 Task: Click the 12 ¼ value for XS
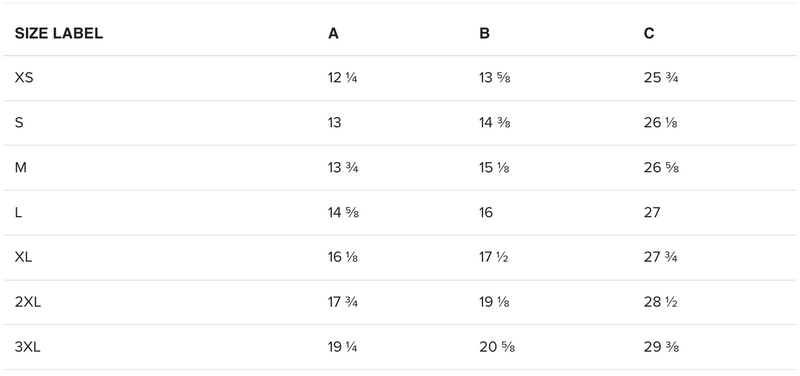(342, 78)
